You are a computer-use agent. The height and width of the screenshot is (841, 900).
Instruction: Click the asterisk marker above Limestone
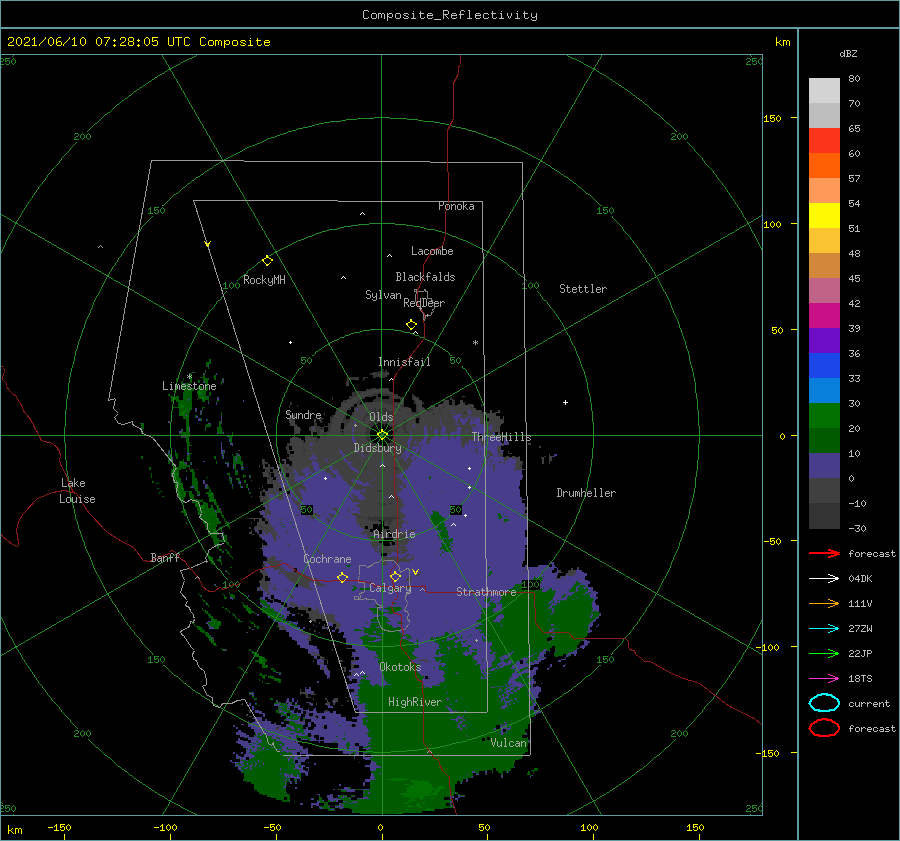189,377
